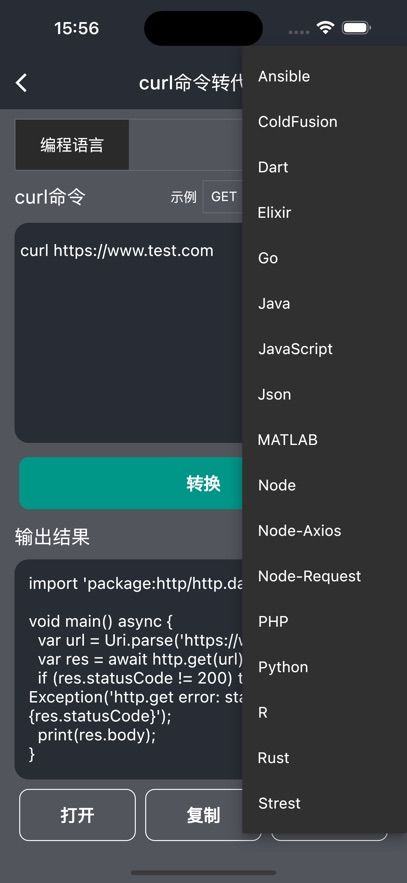Pick MATLAB in the language list
407x883 pixels.
click(325, 440)
